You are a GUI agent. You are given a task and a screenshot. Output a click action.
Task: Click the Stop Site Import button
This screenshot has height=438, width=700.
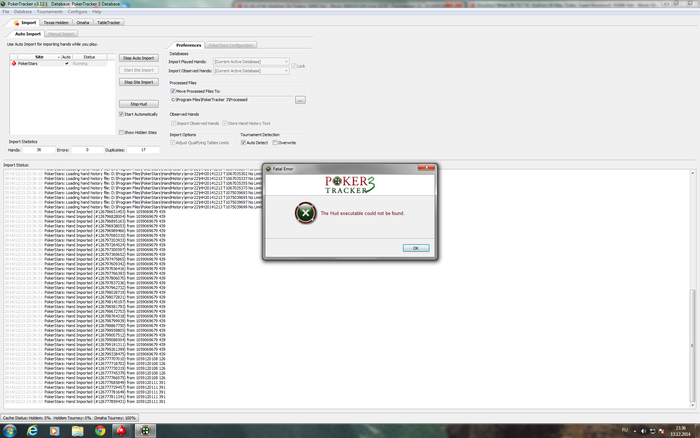coord(138,82)
